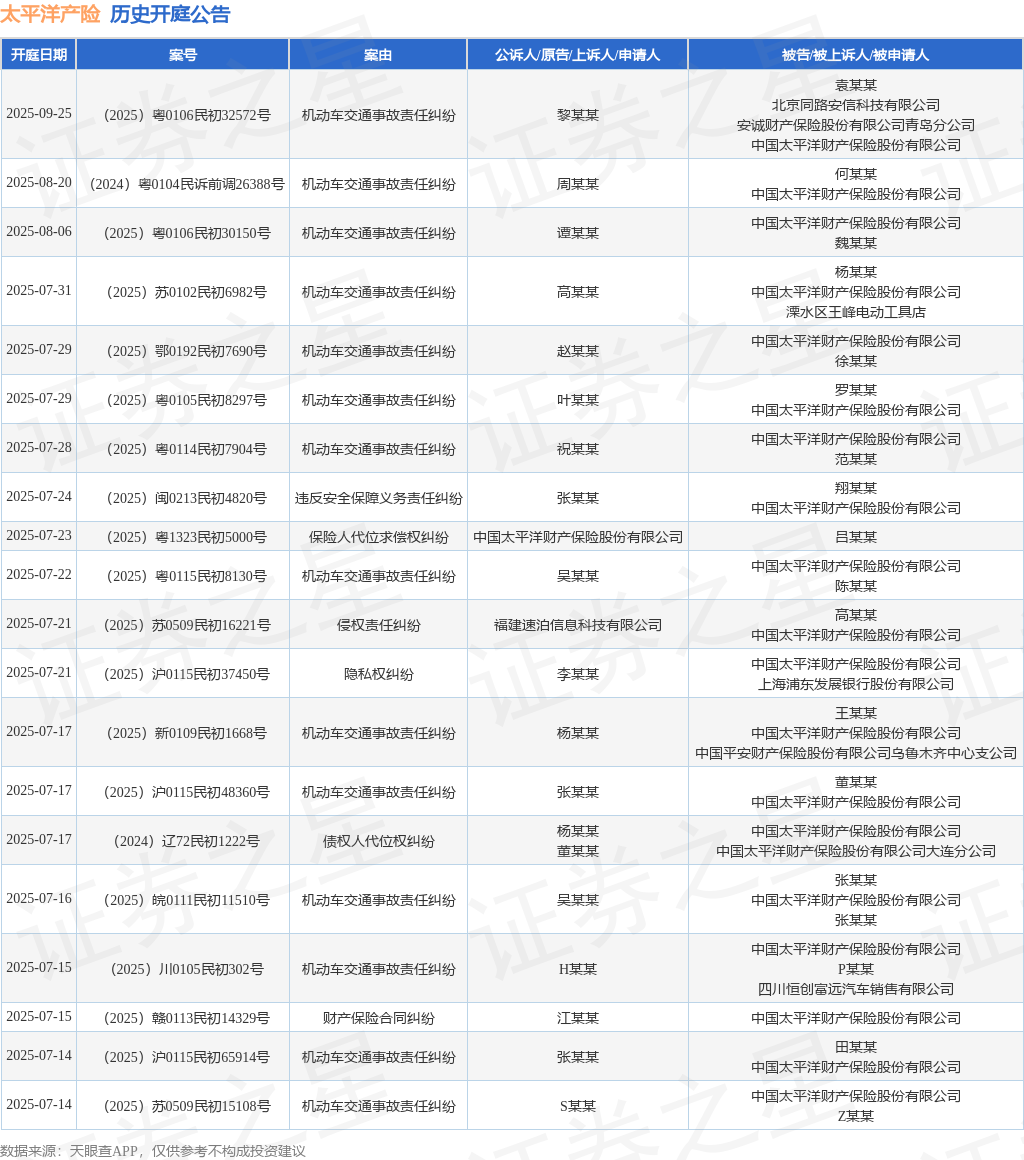Click plaintiff S某某
The image size is (1024, 1160).
pos(578,1106)
